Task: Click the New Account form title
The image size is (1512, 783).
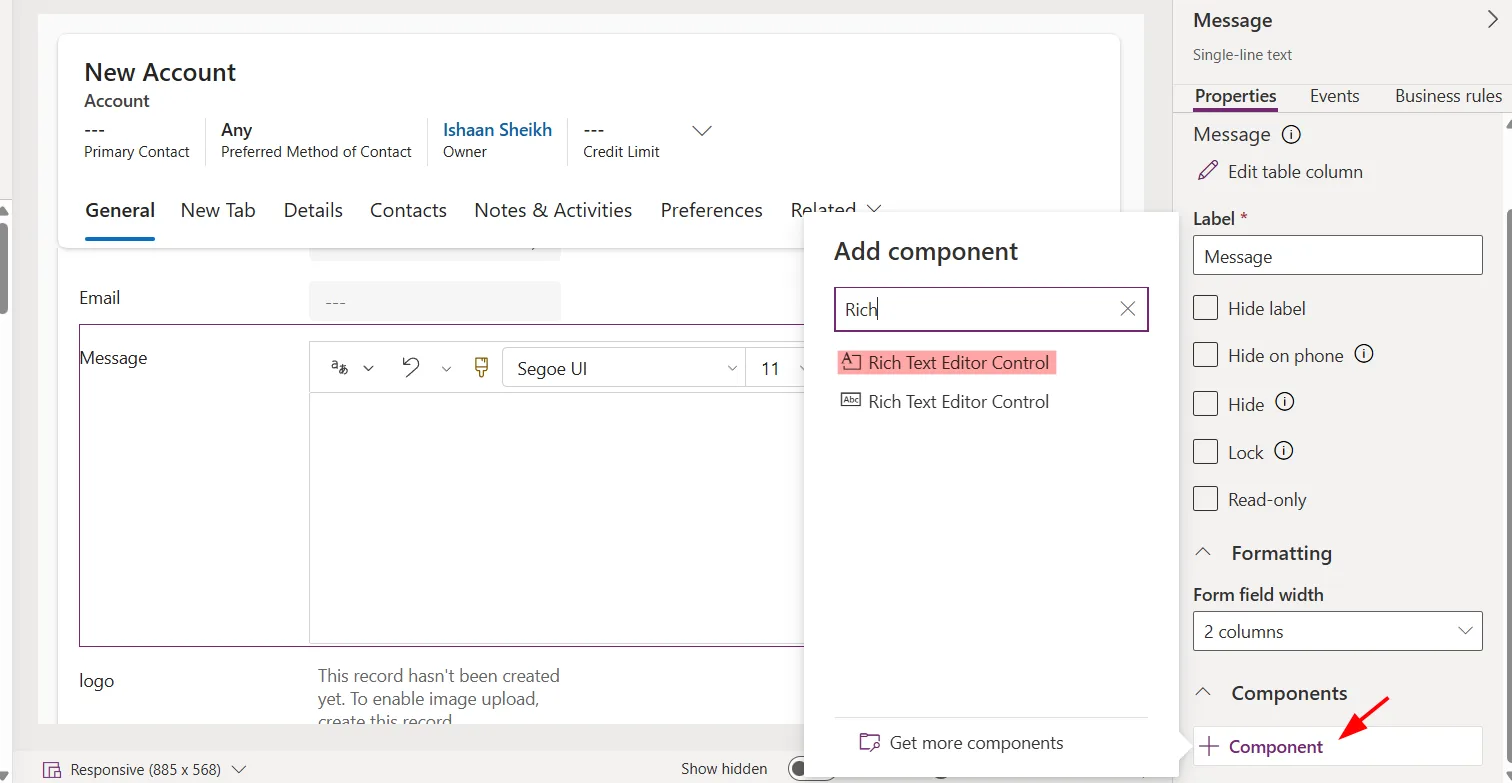Action: [x=160, y=72]
